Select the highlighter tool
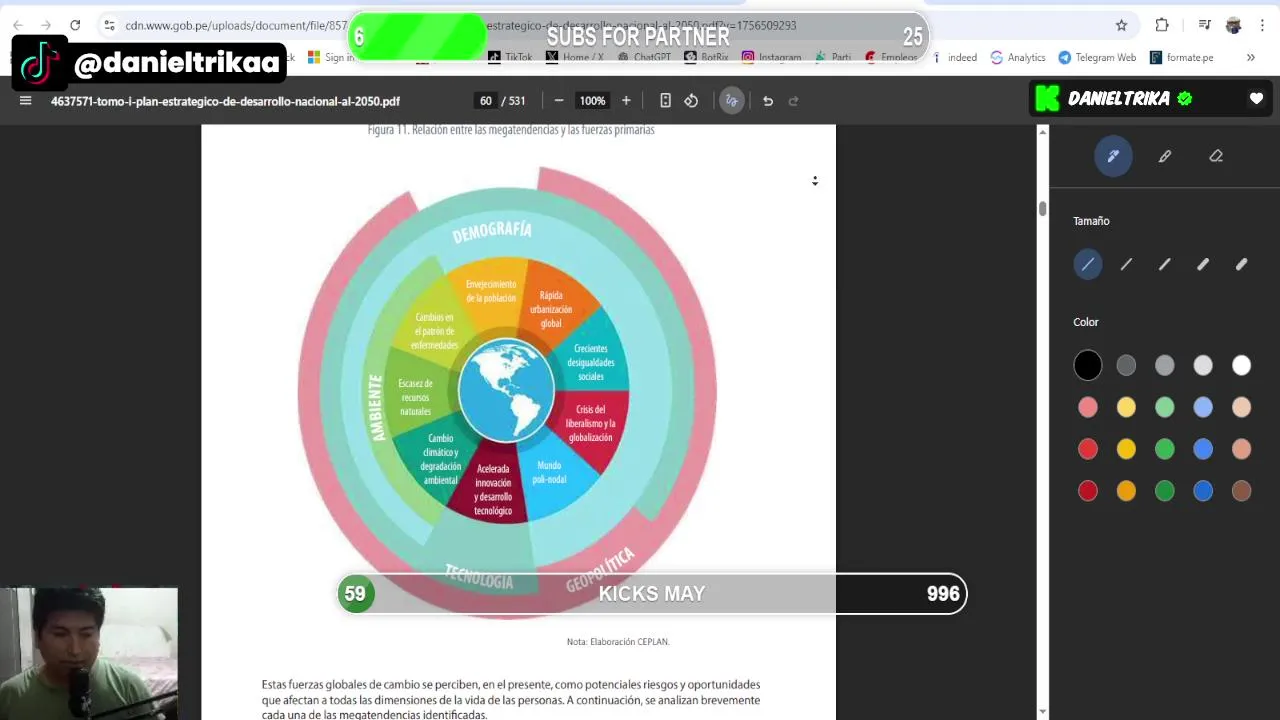1280x720 pixels. point(1165,156)
